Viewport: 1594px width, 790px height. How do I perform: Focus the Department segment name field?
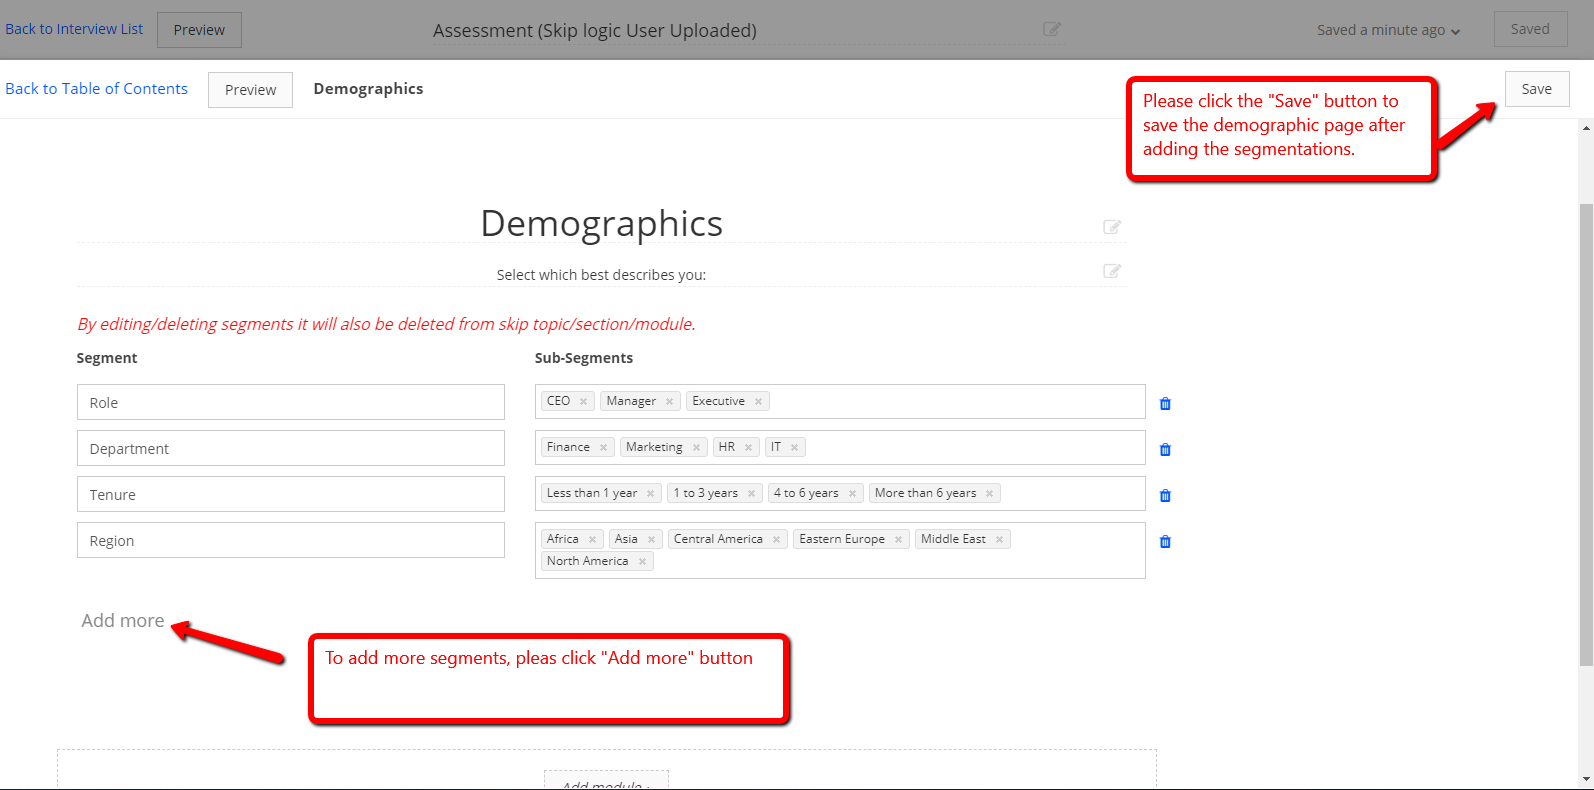point(291,448)
